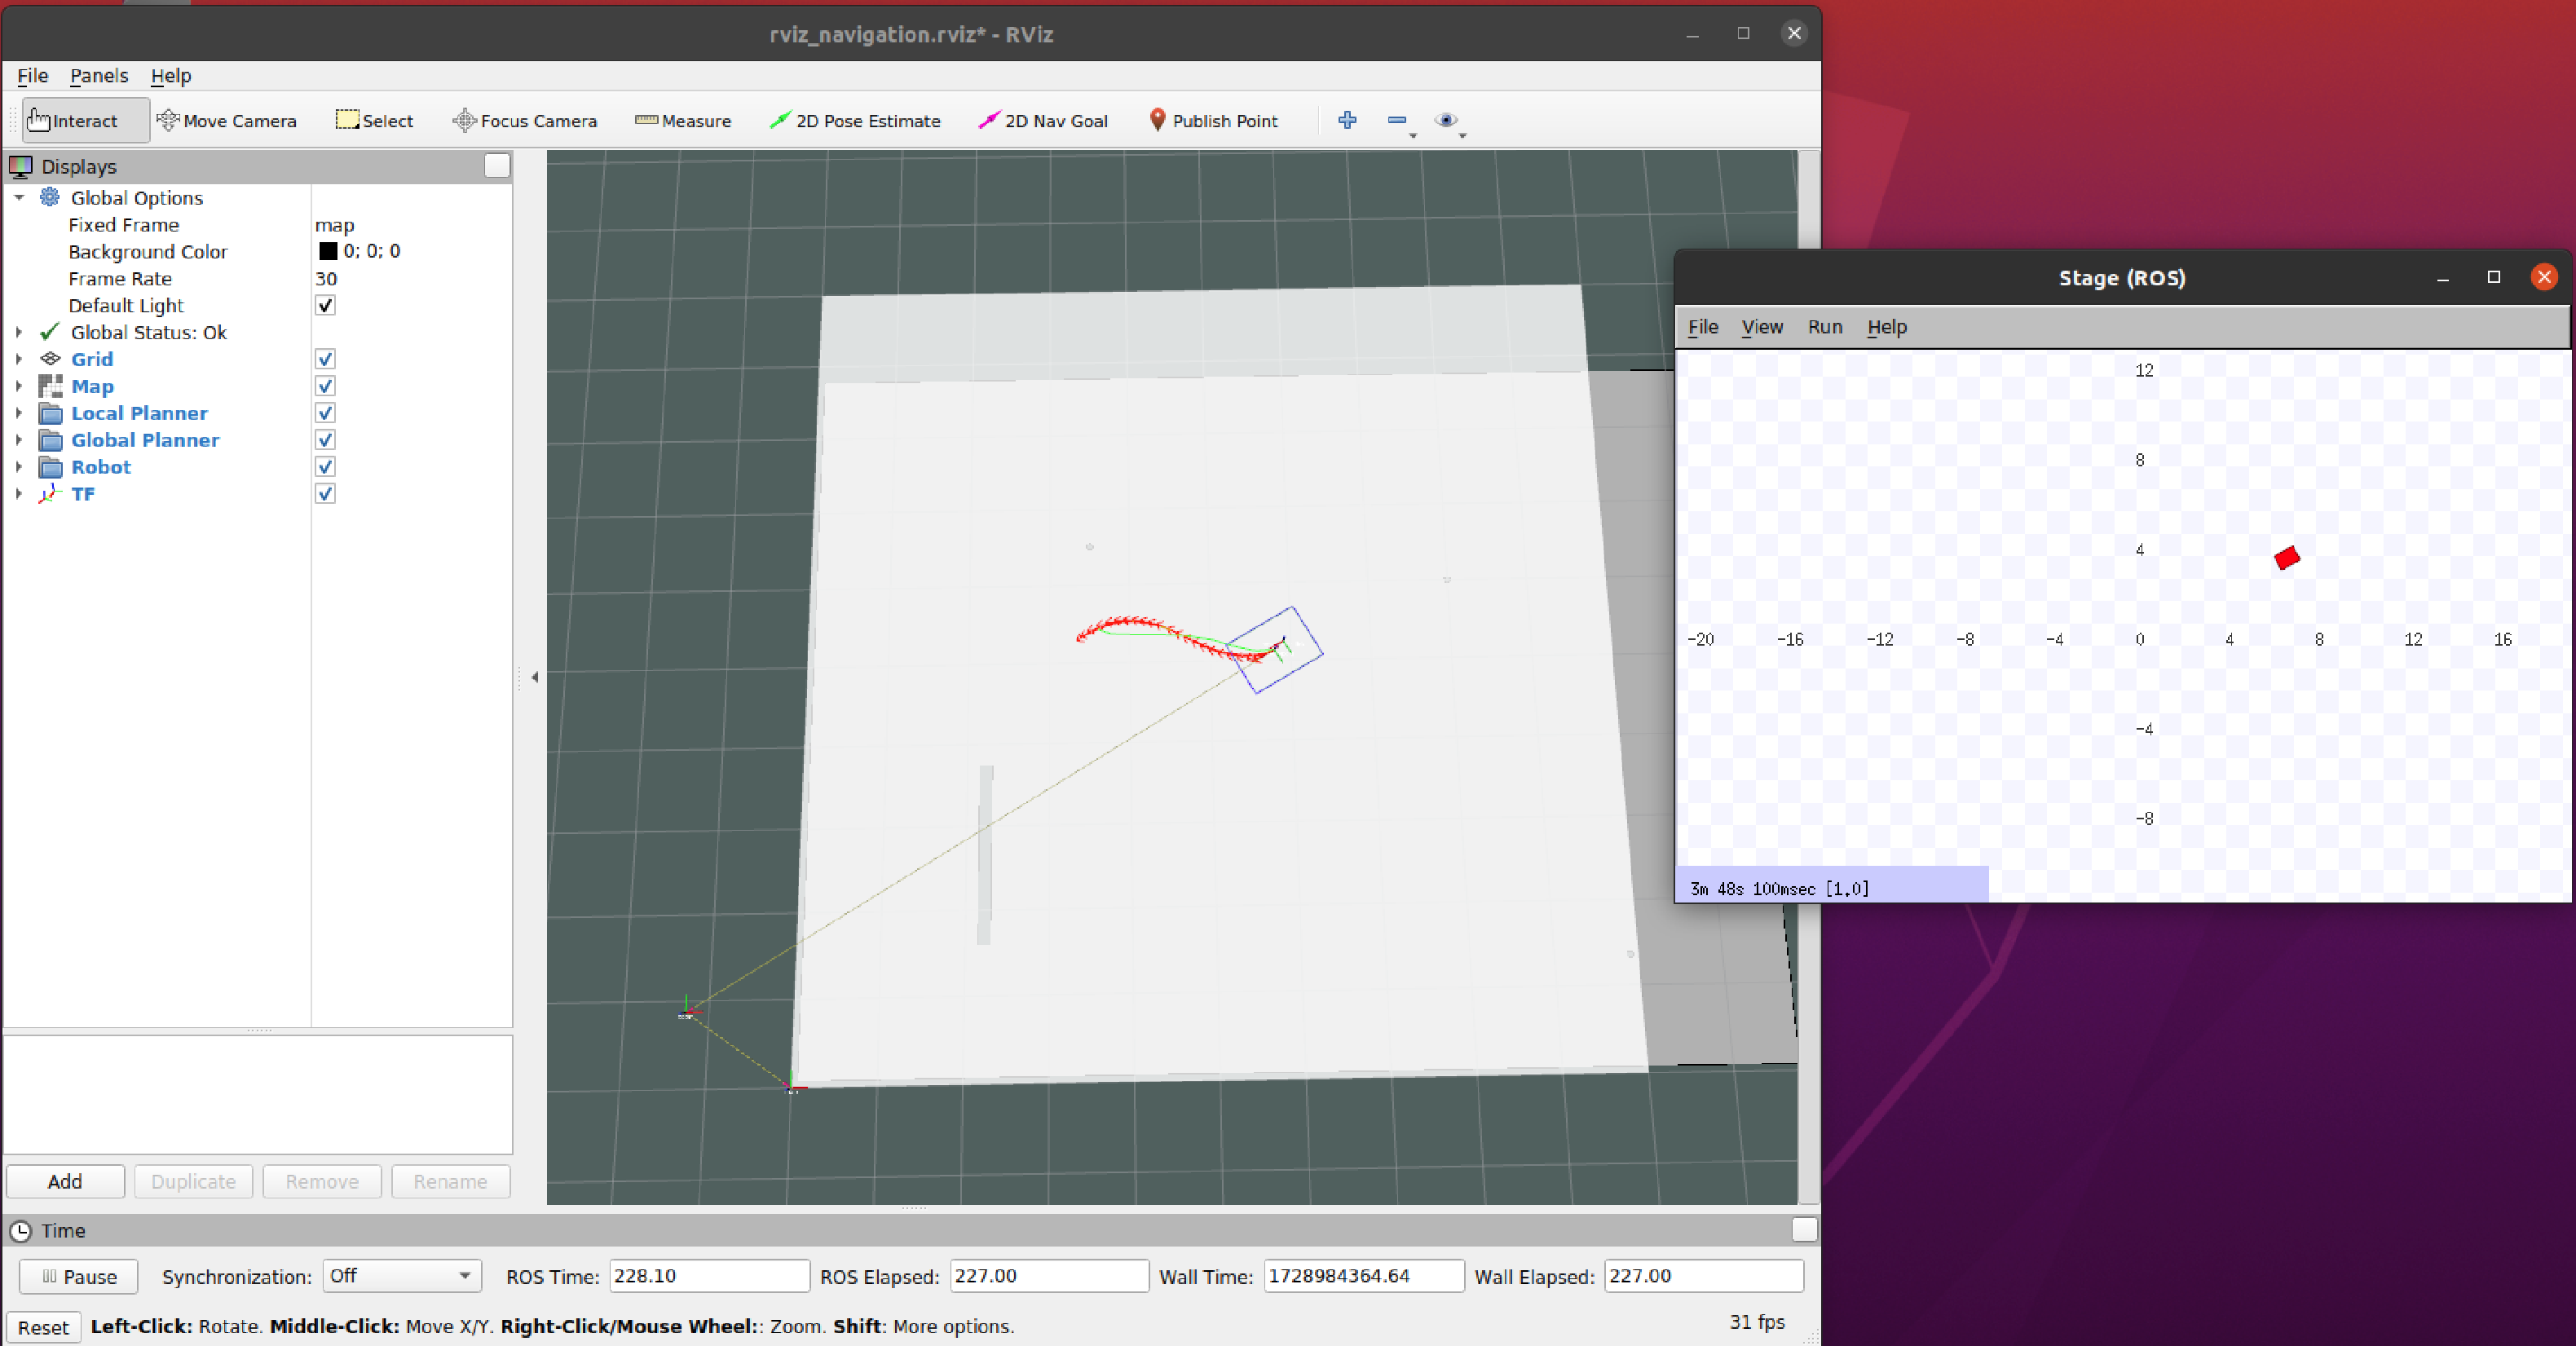Toggle the Local Planner checkbox

click(325, 413)
